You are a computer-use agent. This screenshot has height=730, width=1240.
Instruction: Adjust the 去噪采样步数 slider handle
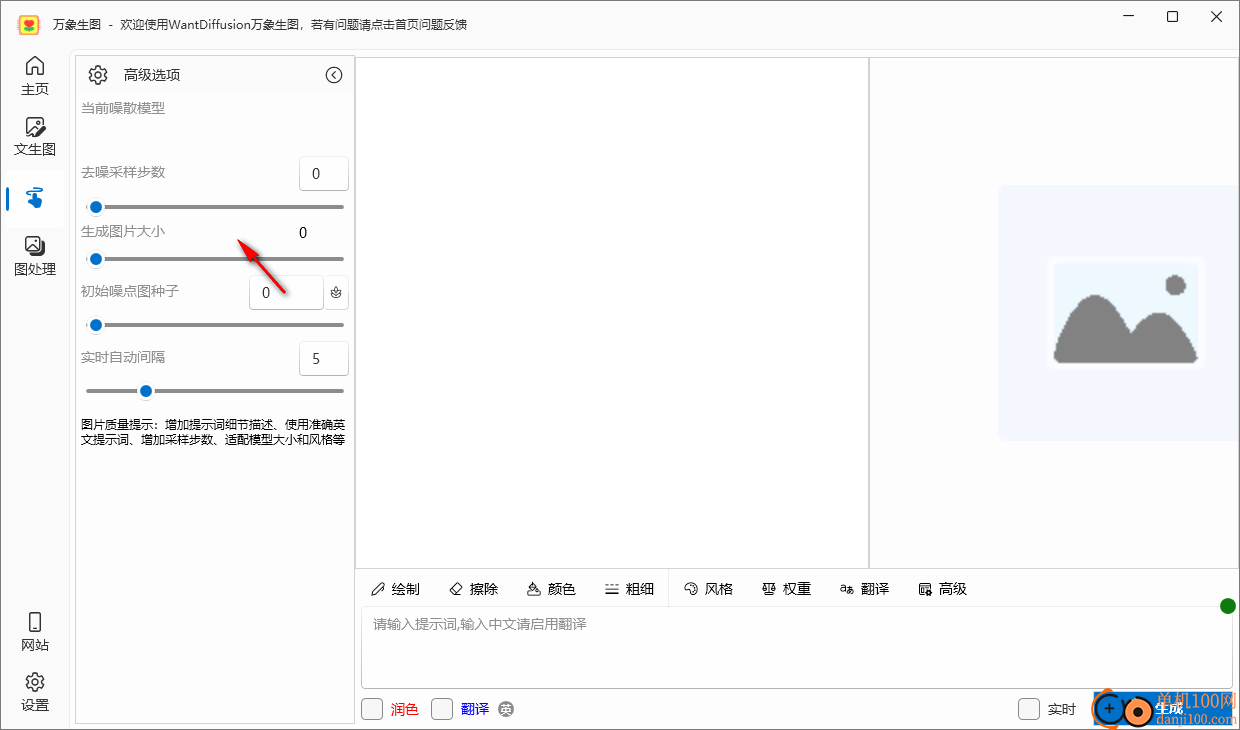click(96, 207)
